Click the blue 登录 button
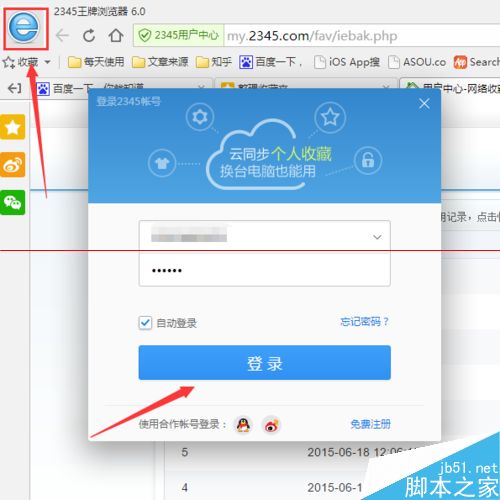Viewport: 500px width, 500px height. pos(265,363)
